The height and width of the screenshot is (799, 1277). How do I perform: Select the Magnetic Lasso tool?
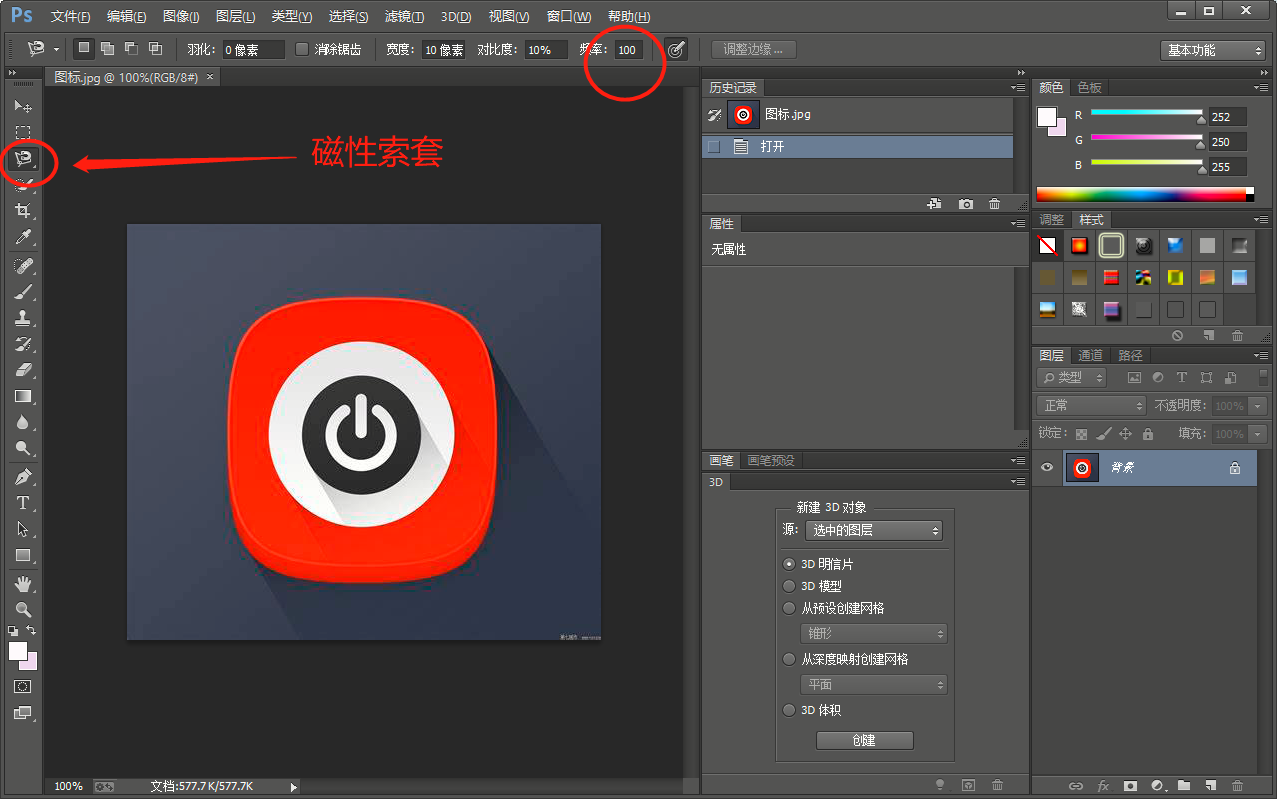point(24,158)
